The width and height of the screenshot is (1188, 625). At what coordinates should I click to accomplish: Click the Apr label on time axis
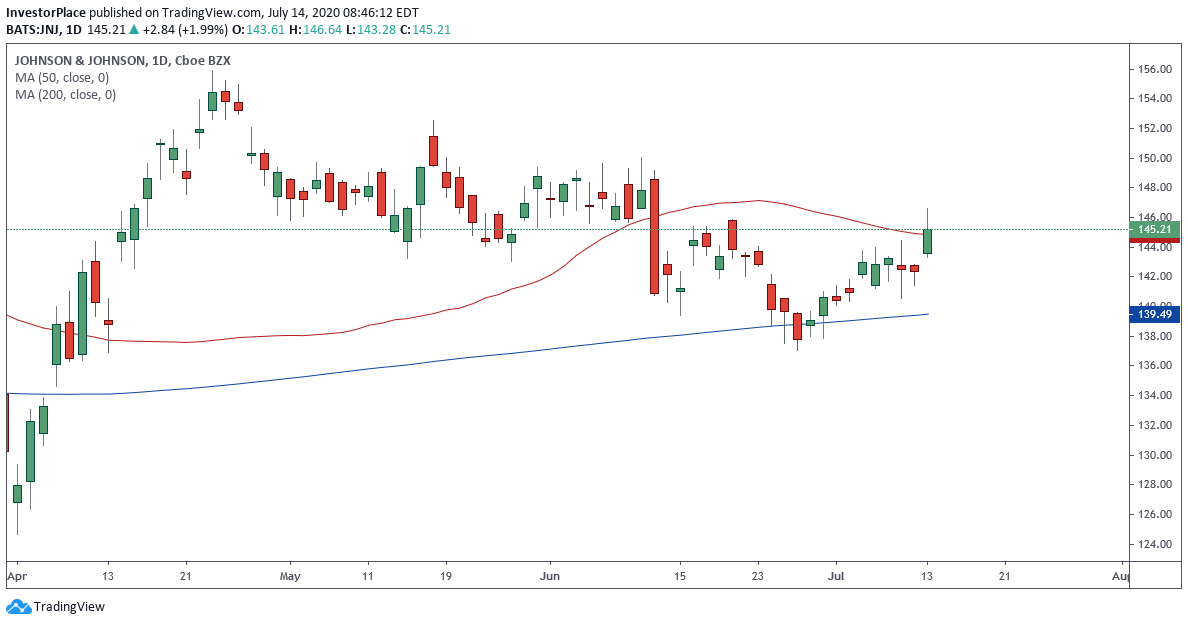click(16, 577)
